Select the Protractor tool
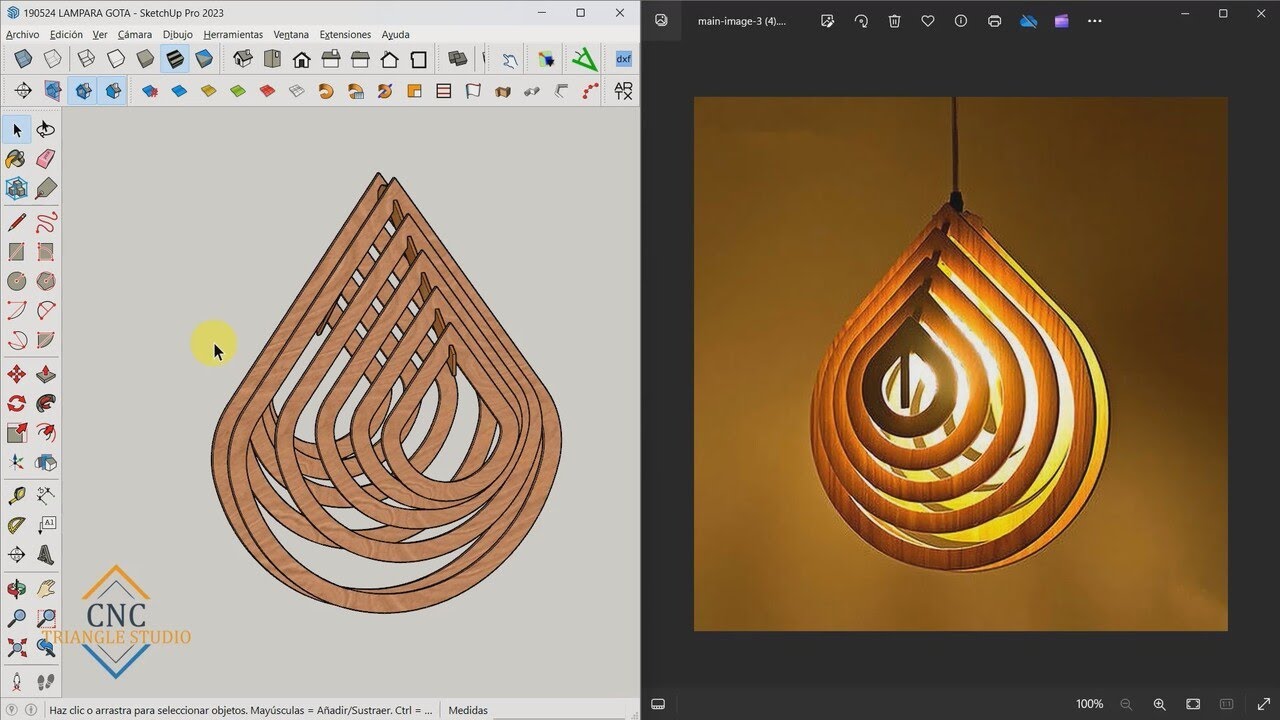The height and width of the screenshot is (720, 1280). pos(17,525)
